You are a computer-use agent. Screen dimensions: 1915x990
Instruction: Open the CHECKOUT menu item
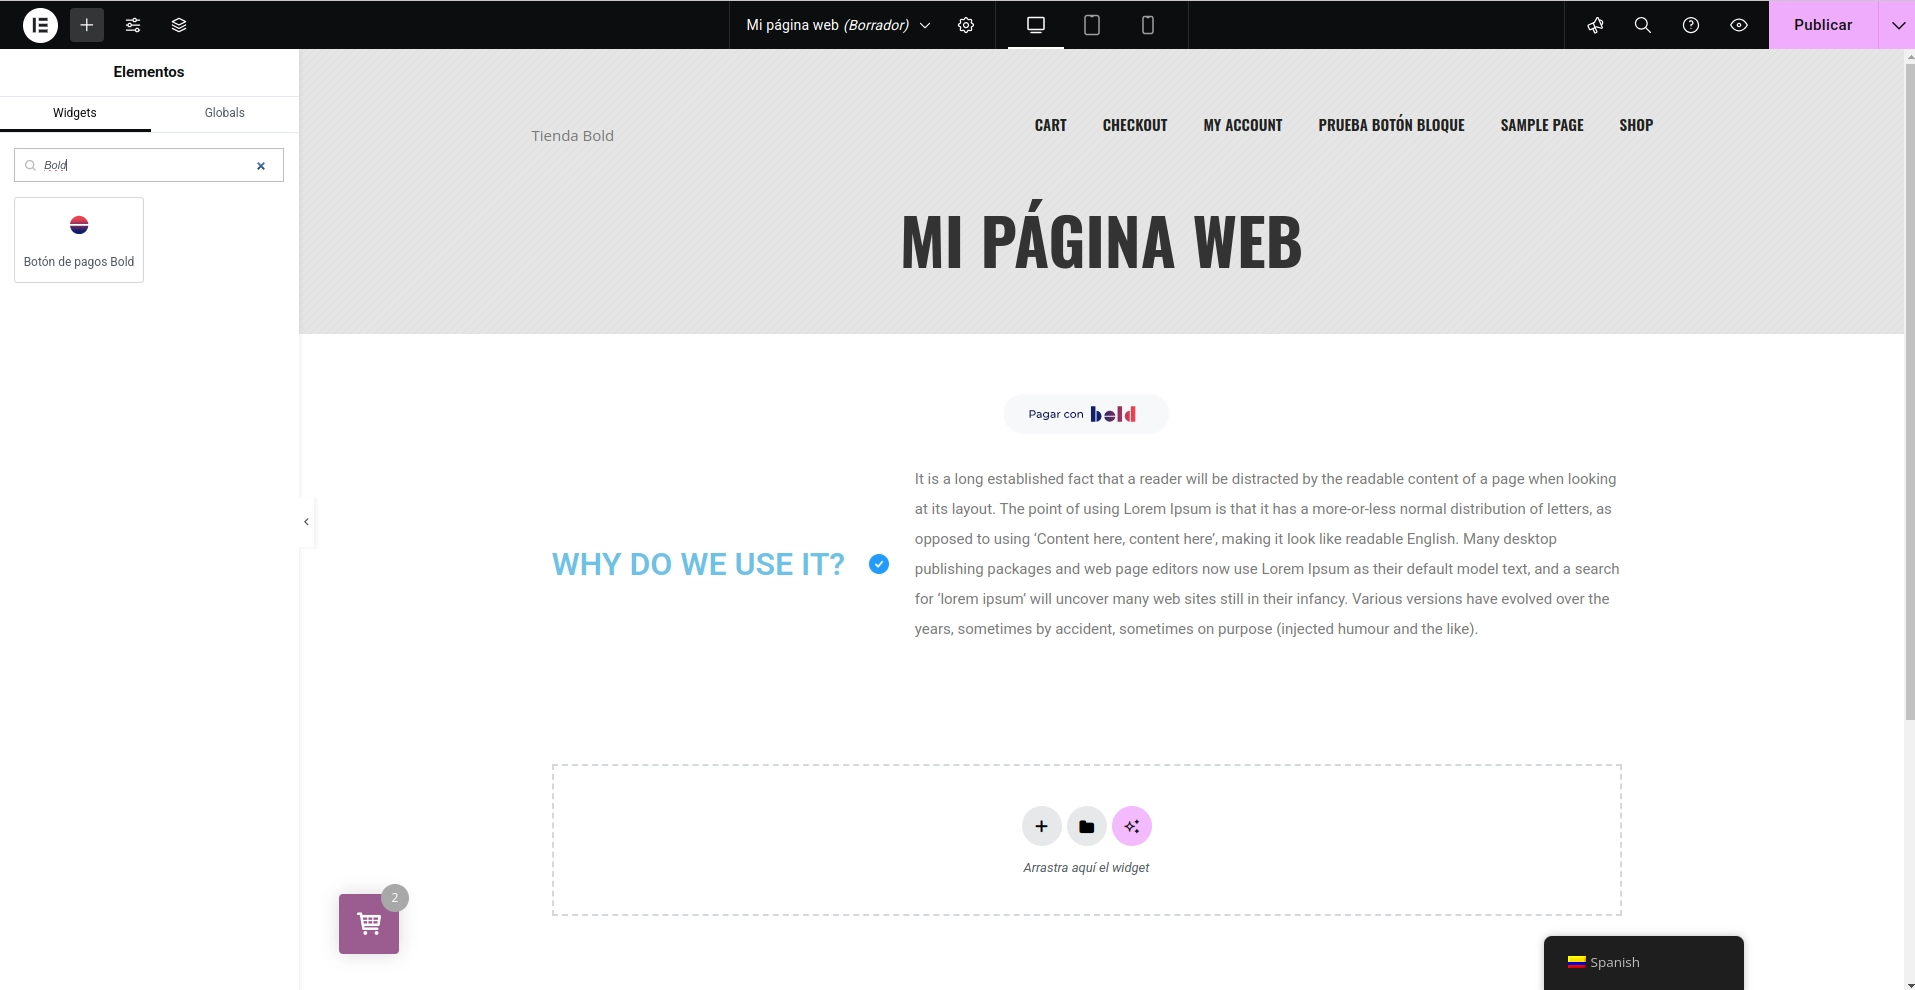click(1135, 125)
